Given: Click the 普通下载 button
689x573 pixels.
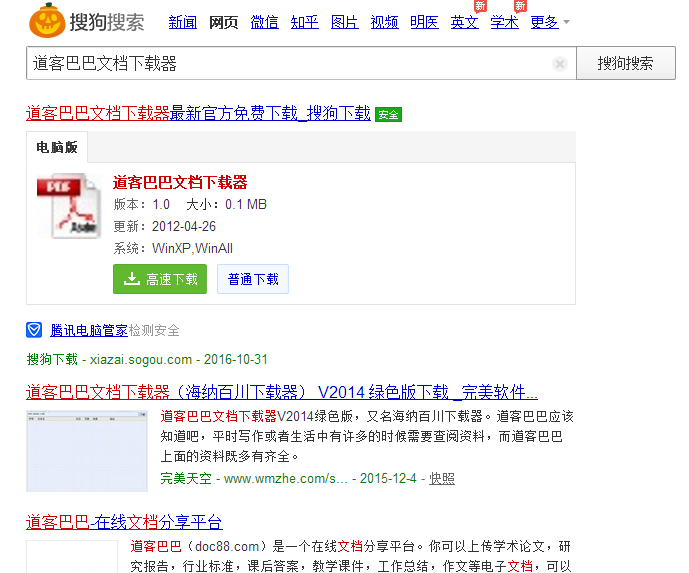Looking at the screenshot, I should [x=253, y=279].
